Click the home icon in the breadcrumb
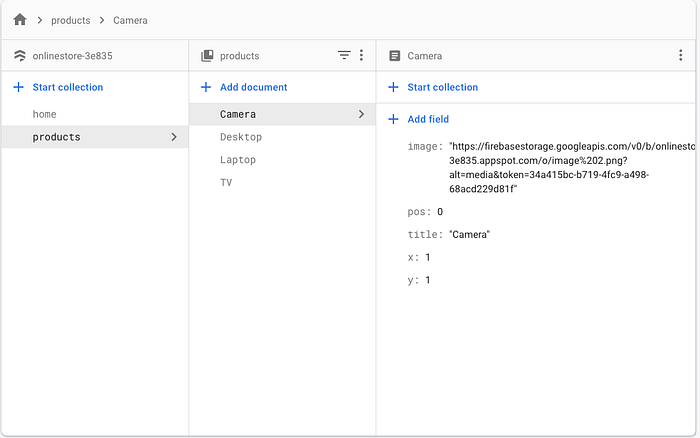This screenshot has height=438, width=700. (20, 20)
